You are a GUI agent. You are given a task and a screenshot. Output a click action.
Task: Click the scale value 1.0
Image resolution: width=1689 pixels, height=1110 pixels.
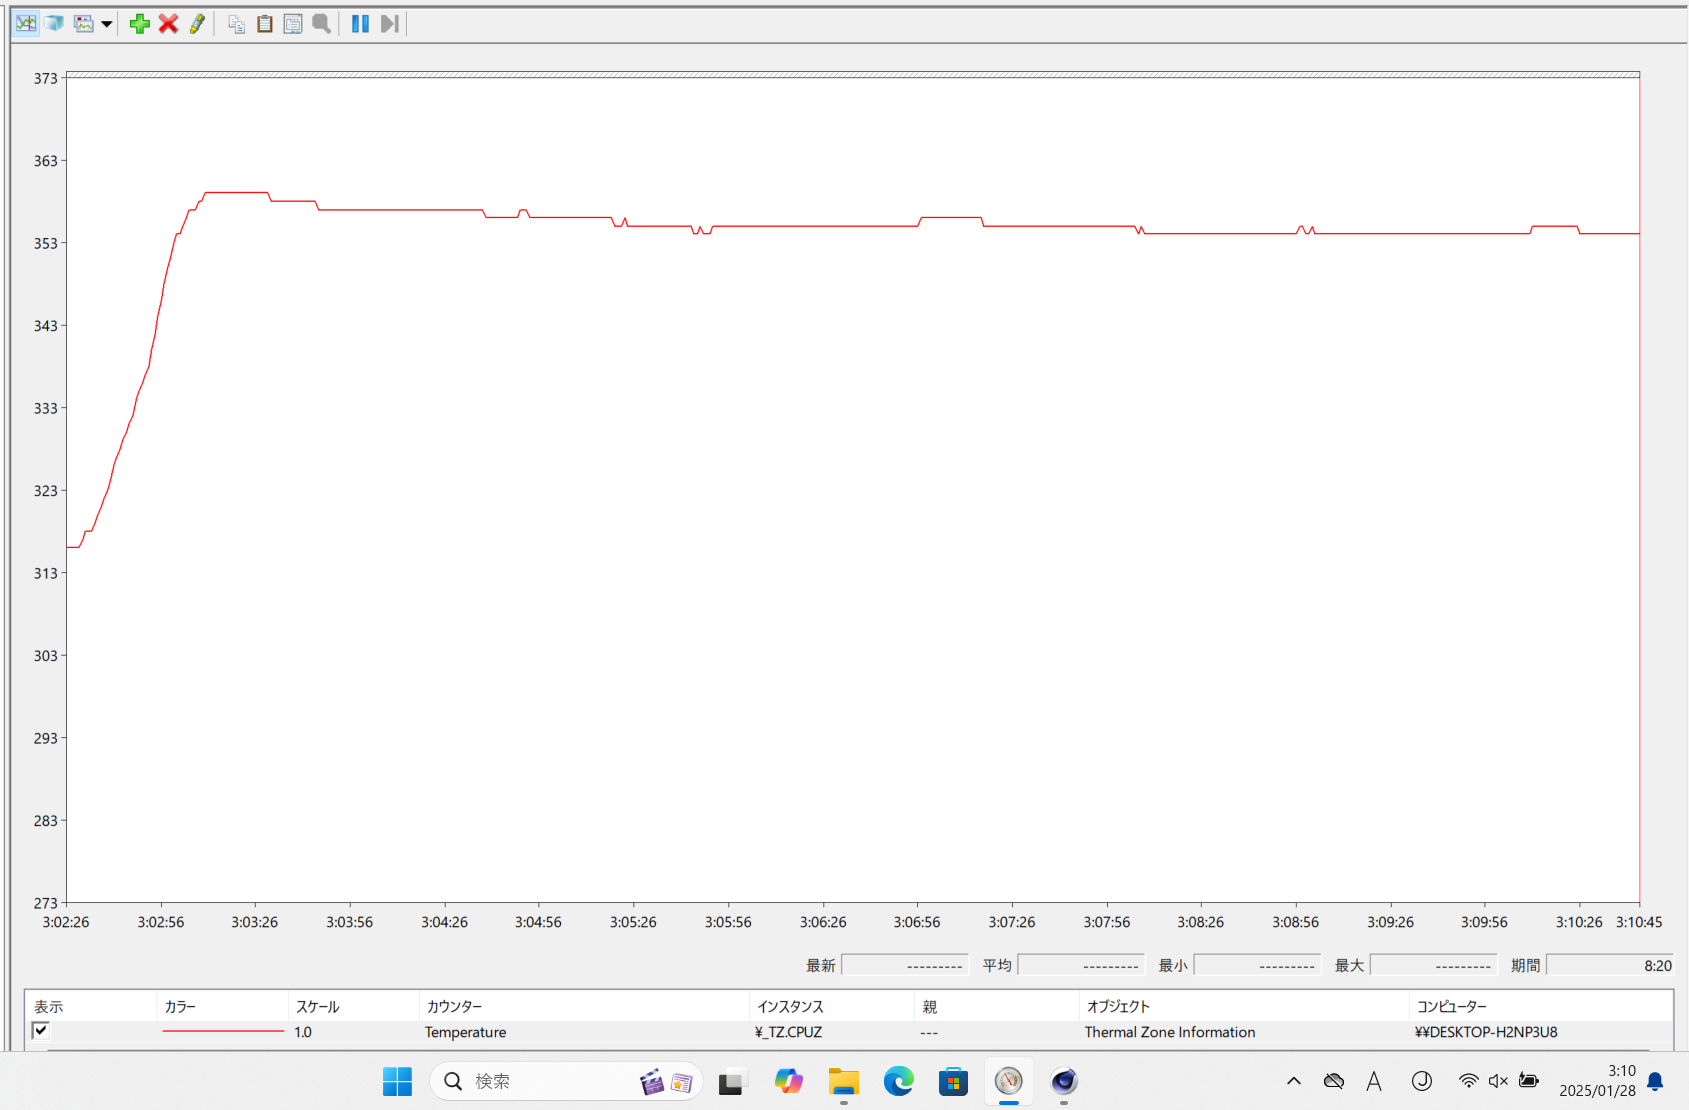point(303,1032)
